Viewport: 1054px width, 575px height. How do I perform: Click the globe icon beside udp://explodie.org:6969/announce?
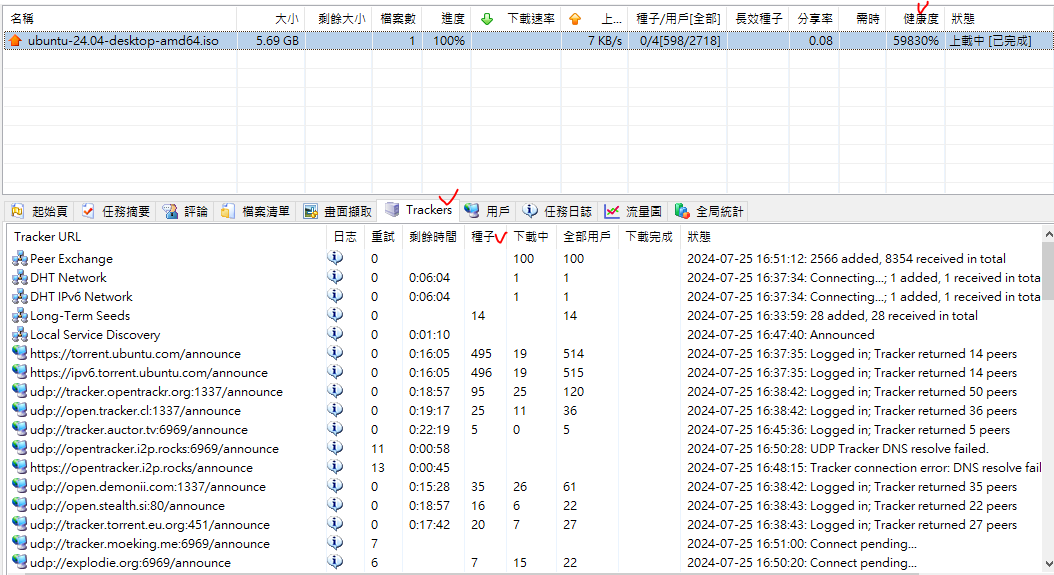pos(20,562)
